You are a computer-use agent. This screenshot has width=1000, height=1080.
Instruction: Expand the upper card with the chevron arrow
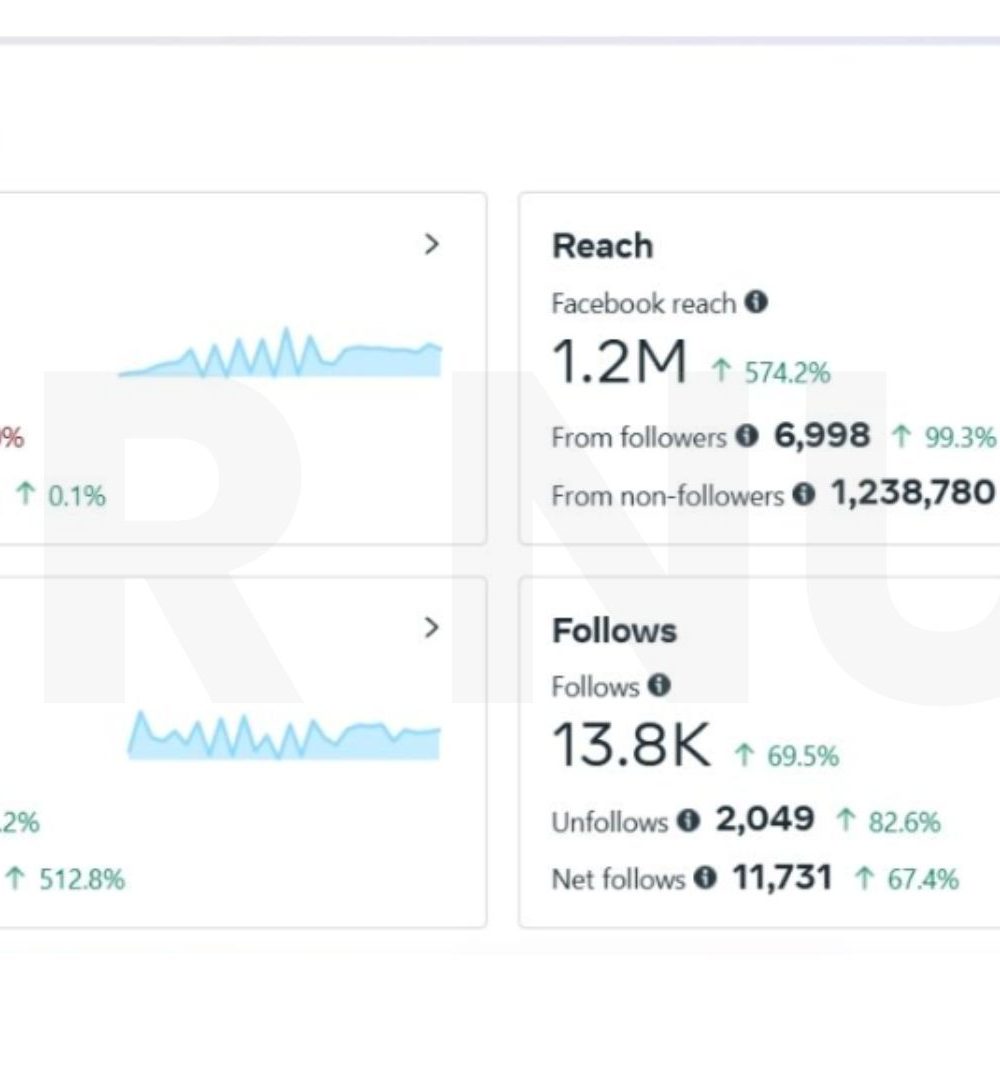pyautogui.click(x=432, y=244)
